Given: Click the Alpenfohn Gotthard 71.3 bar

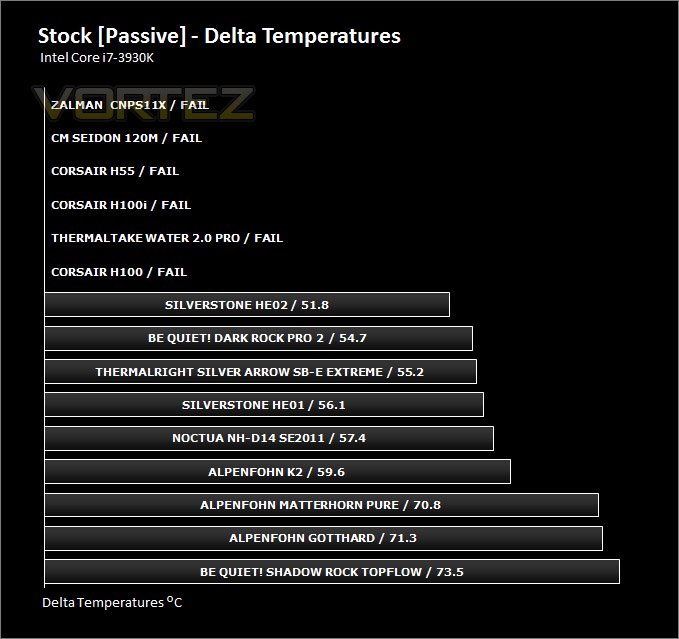Looking at the screenshot, I should (x=324, y=538).
